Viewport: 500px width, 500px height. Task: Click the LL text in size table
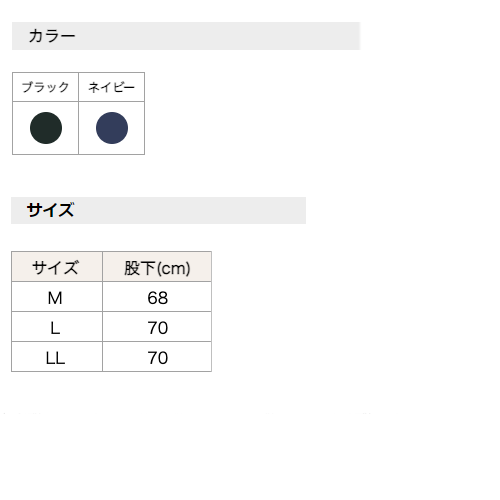tap(55, 358)
